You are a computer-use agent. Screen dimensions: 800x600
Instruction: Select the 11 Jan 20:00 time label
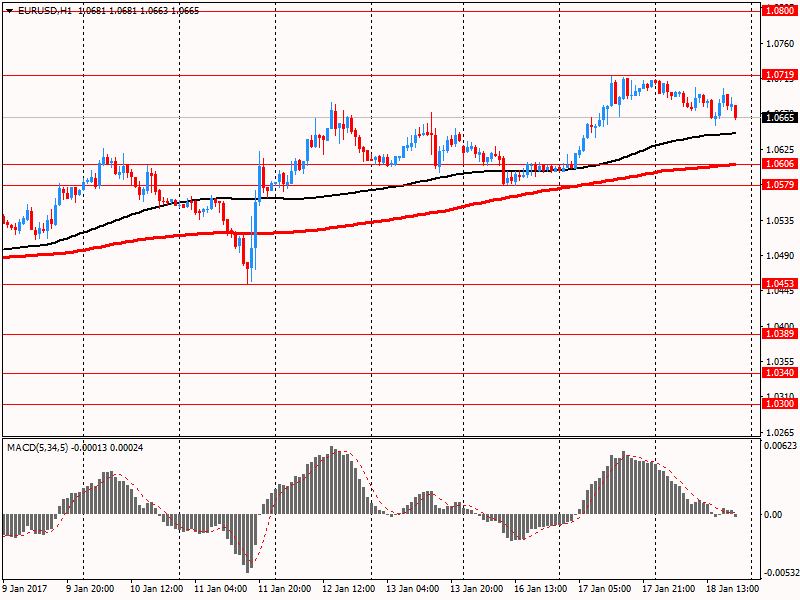point(287,589)
